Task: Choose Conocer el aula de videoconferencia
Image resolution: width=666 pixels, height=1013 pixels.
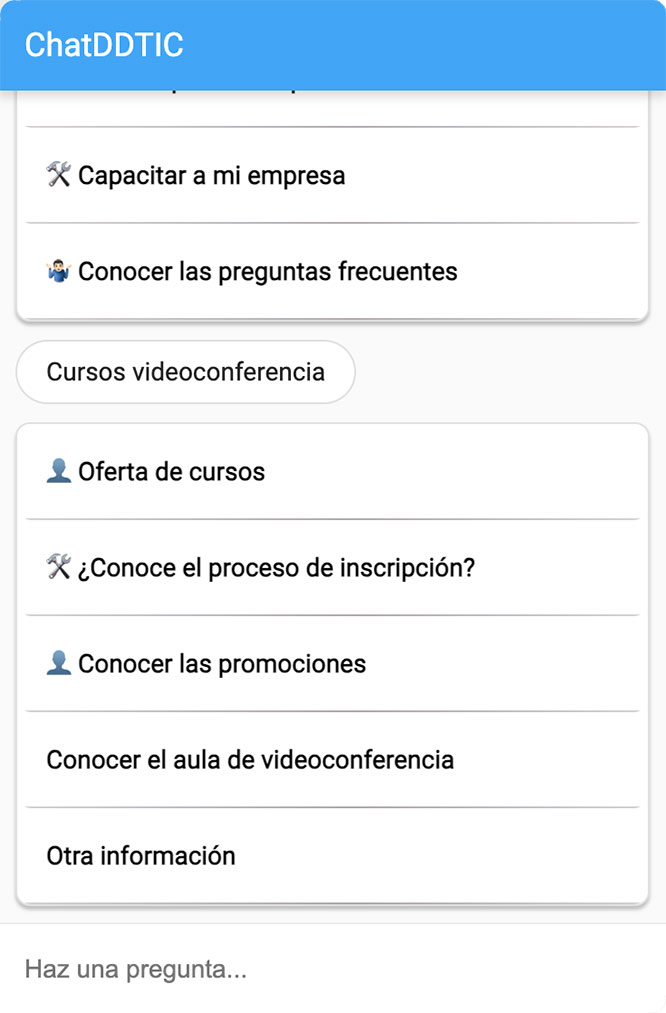Action: [250, 760]
